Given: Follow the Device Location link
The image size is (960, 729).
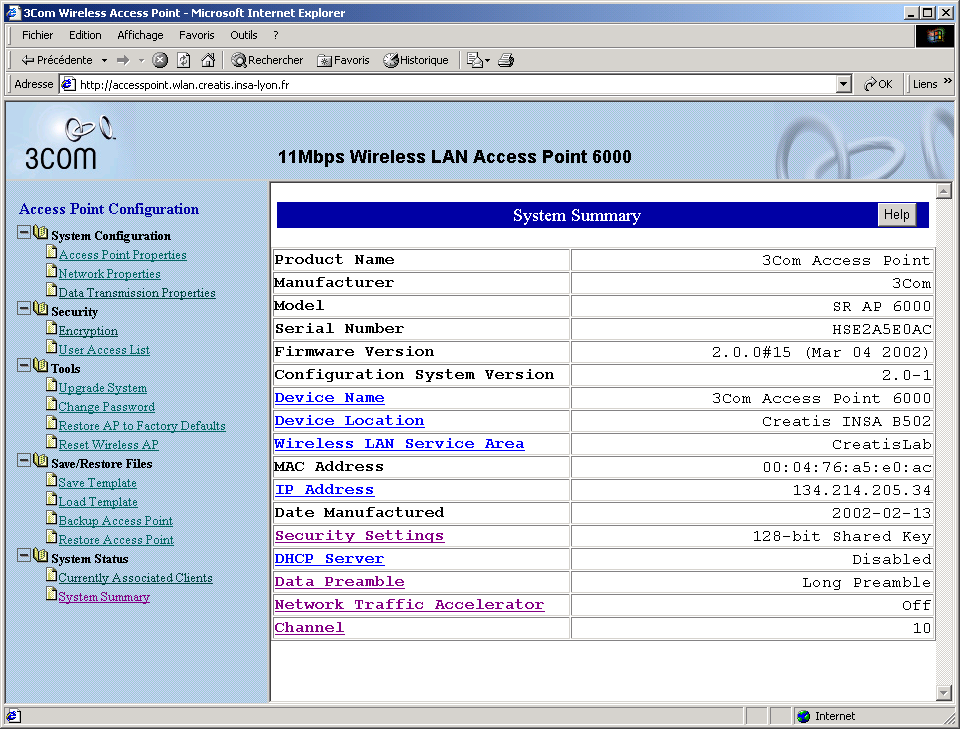Looking at the screenshot, I should click(x=349, y=421).
